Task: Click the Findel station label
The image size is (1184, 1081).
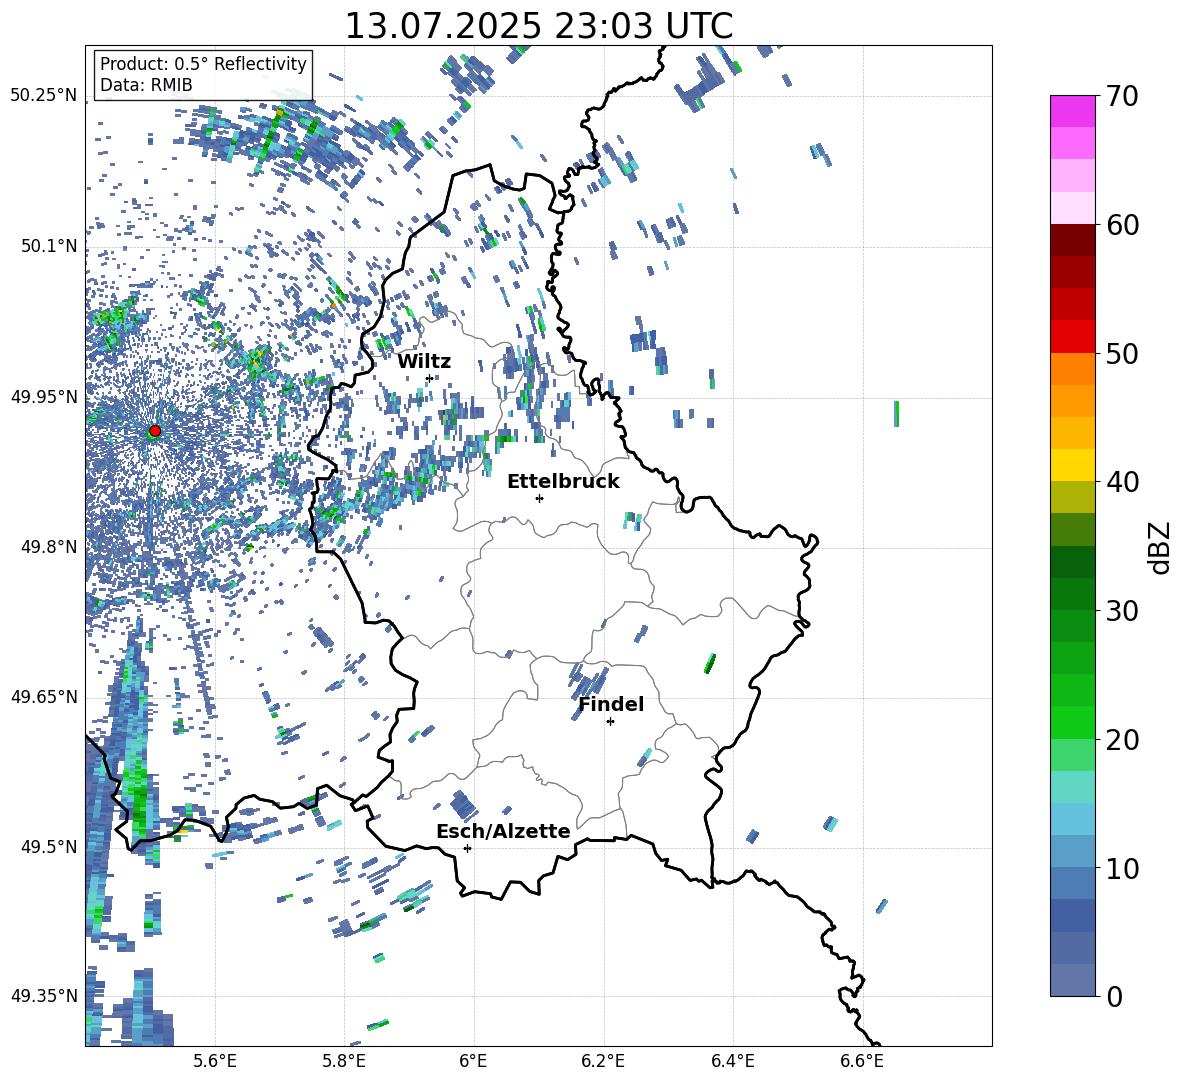Action: 611,704
